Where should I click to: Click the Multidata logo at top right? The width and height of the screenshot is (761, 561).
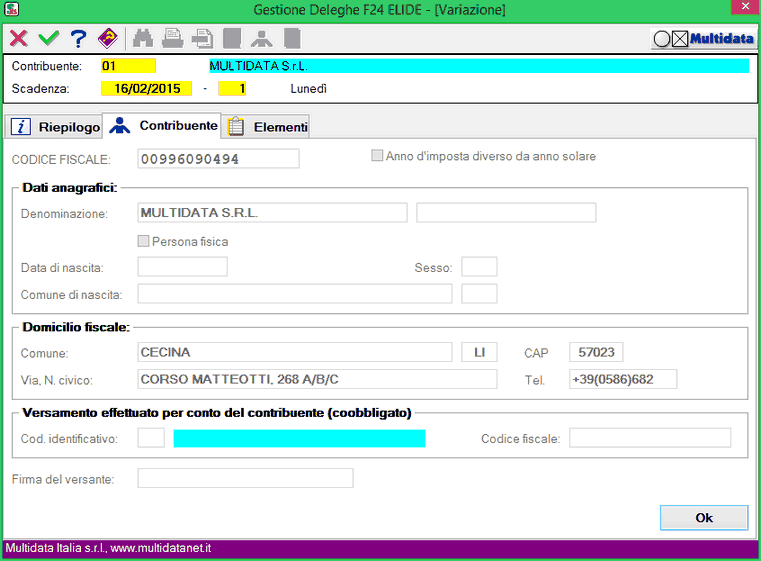[703, 39]
